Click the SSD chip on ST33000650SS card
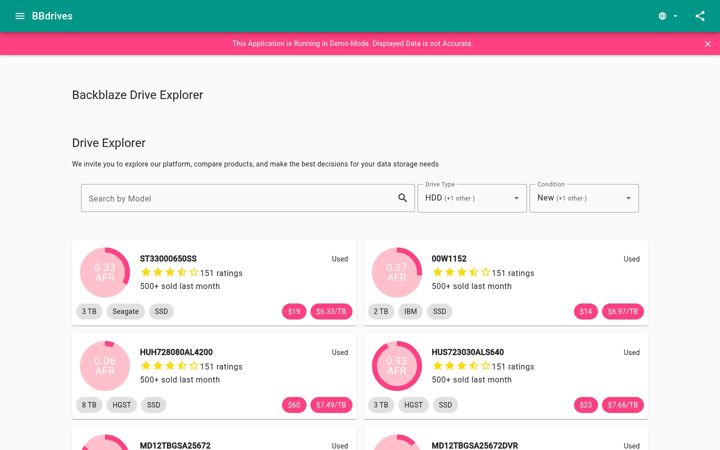The image size is (720, 450). (x=161, y=311)
